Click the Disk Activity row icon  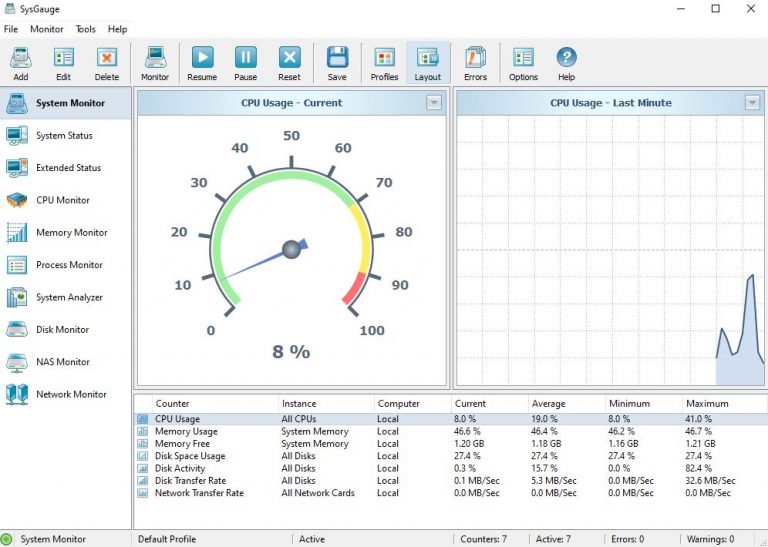coord(143,468)
